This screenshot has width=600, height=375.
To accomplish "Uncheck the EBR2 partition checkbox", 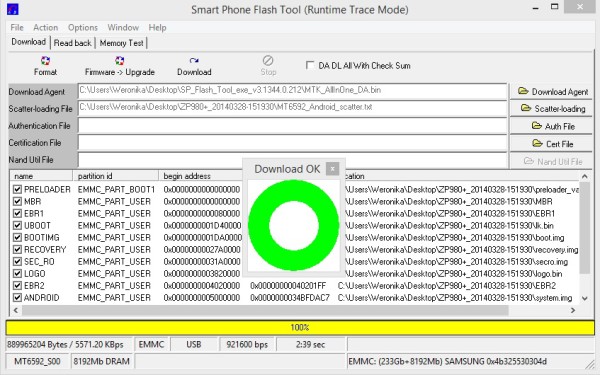I will click(17, 285).
